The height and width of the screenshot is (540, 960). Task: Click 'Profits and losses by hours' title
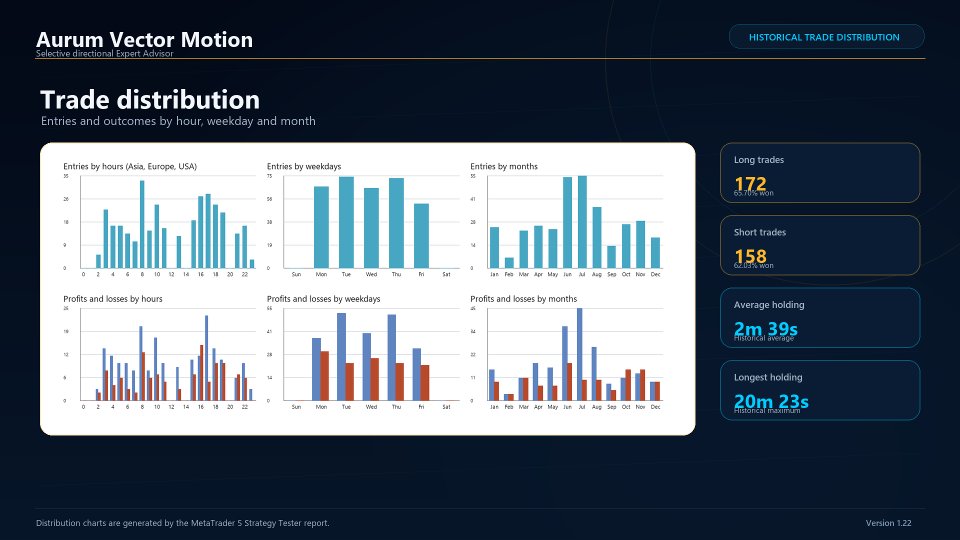tap(113, 299)
